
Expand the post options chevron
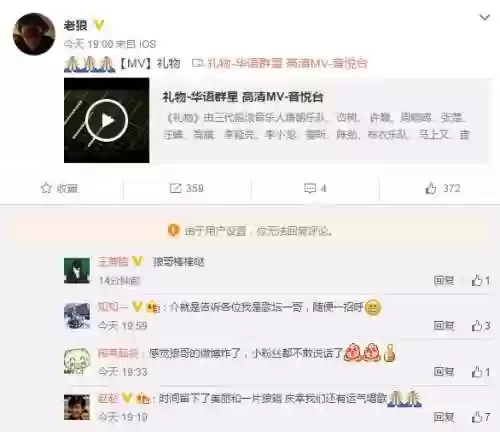click(x=484, y=17)
